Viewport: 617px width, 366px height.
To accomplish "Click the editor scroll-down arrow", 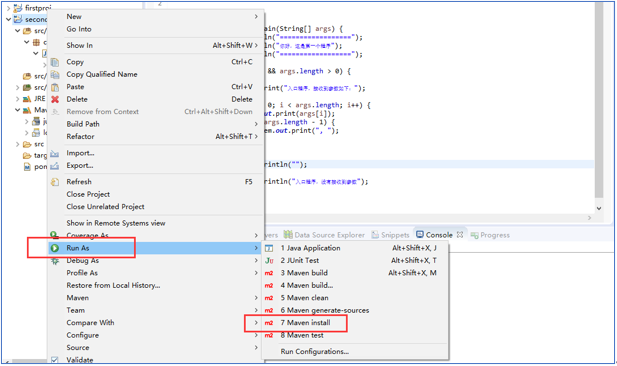I will point(599,209).
